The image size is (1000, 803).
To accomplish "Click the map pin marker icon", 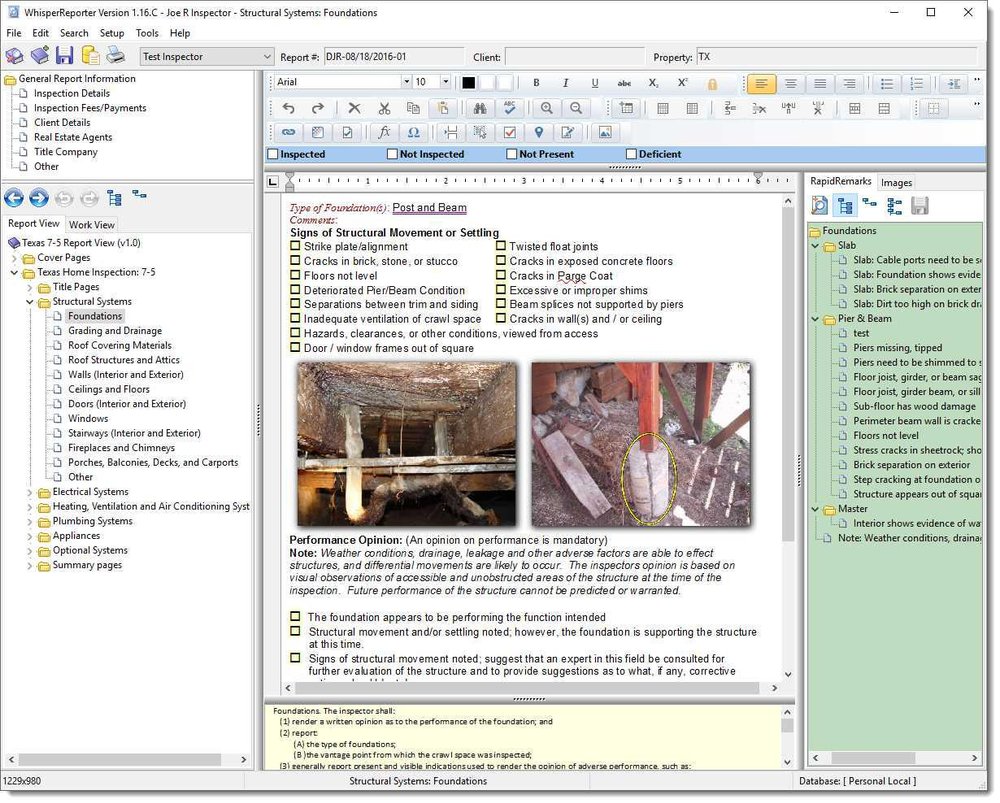I will 539,132.
